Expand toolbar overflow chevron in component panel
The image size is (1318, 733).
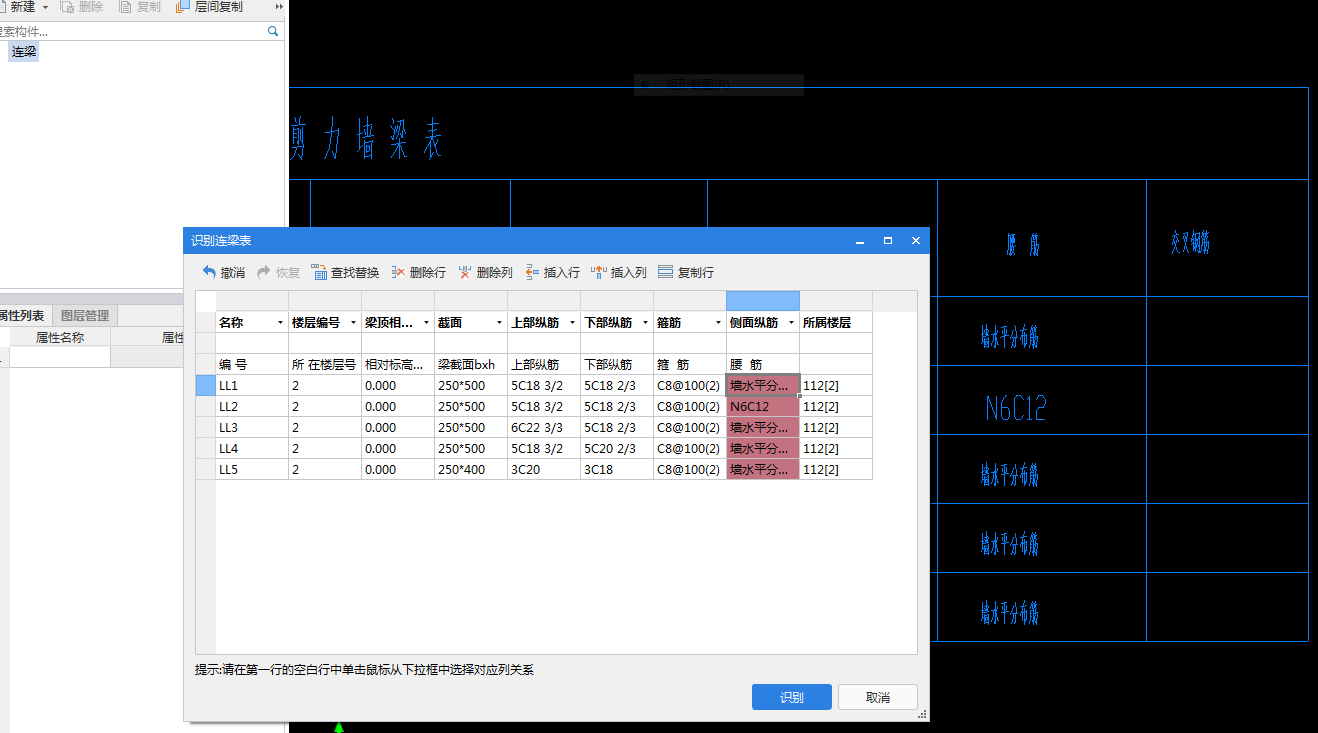(x=279, y=7)
